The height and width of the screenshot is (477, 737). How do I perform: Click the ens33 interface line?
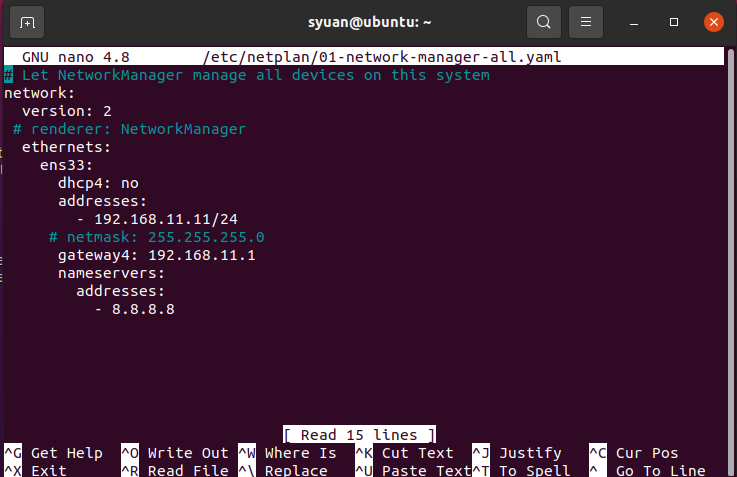66,165
